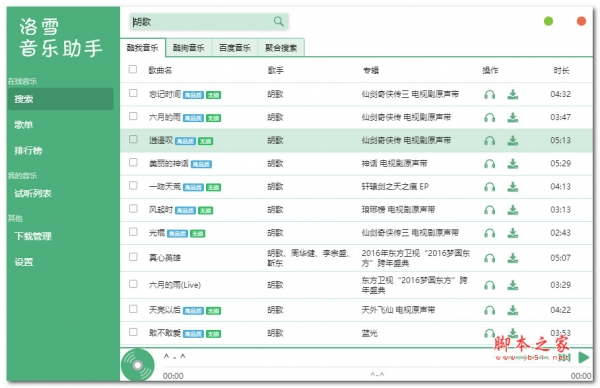Open the 百度音乐 tab
The width and height of the screenshot is (600, 388).
(x=235, y=48)
